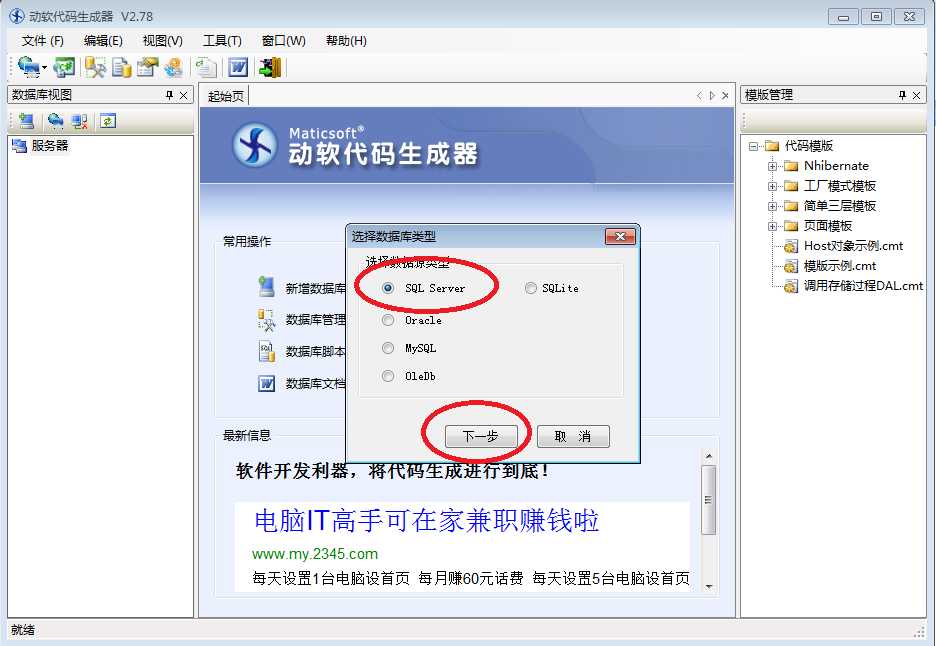Viewport: 936px width, 646px height.
Task: Click the 数据库管理 tools icon on start page
Action: point(266,319)
